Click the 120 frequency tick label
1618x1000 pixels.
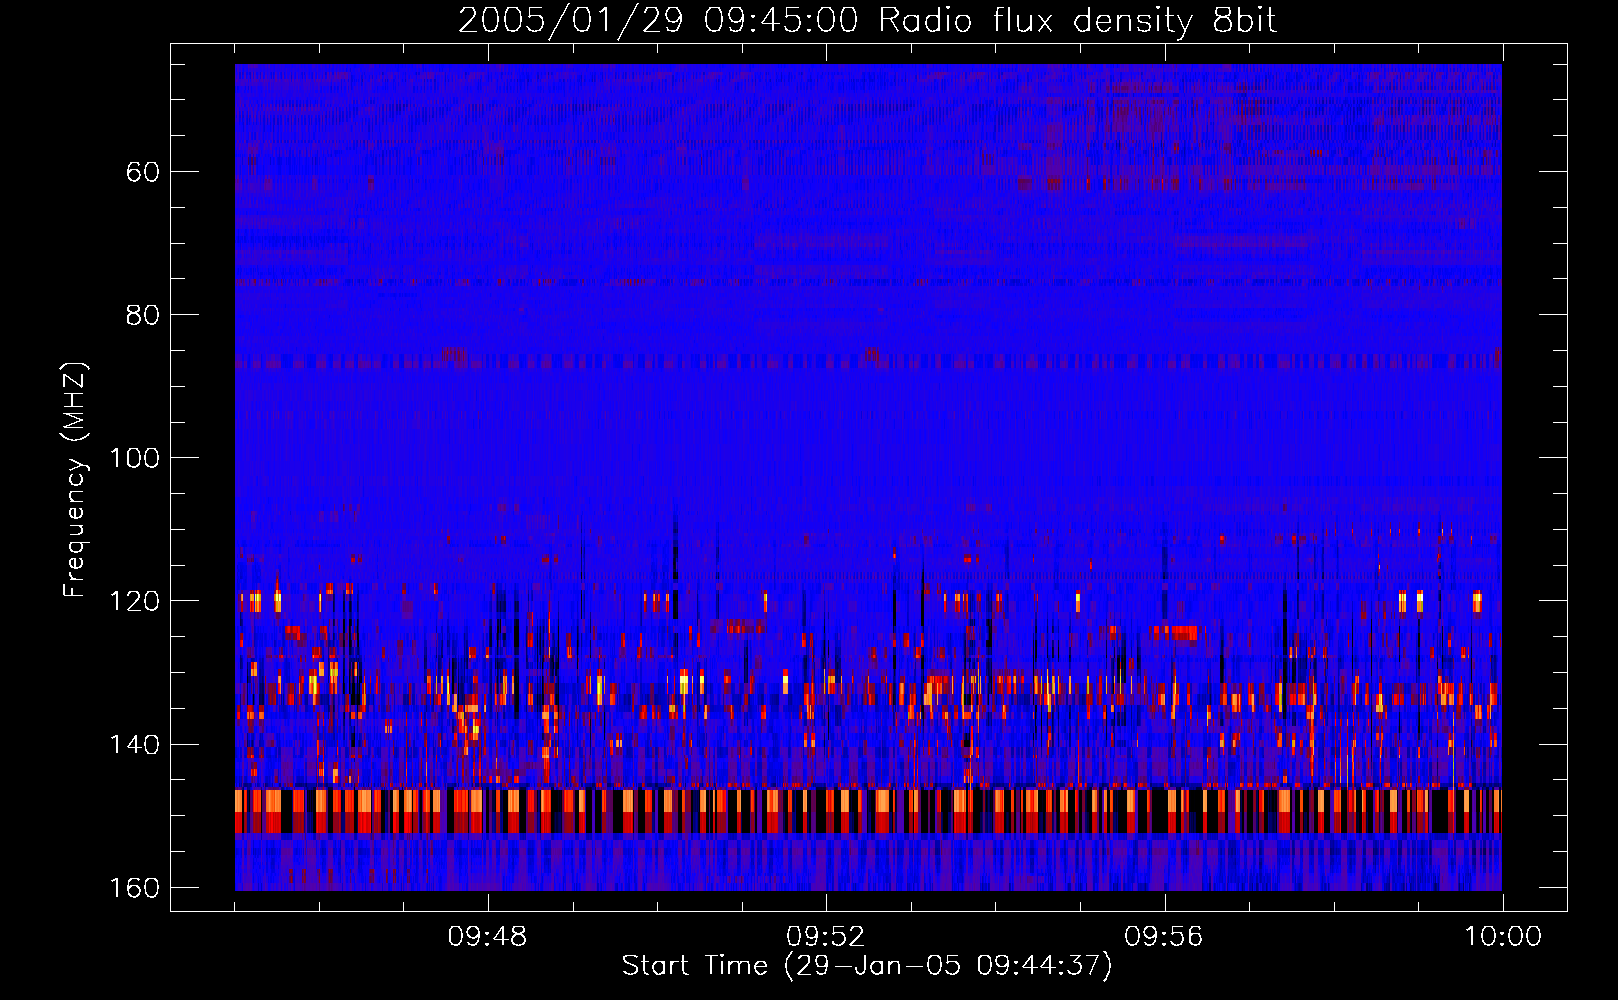[x=135, y=601]
